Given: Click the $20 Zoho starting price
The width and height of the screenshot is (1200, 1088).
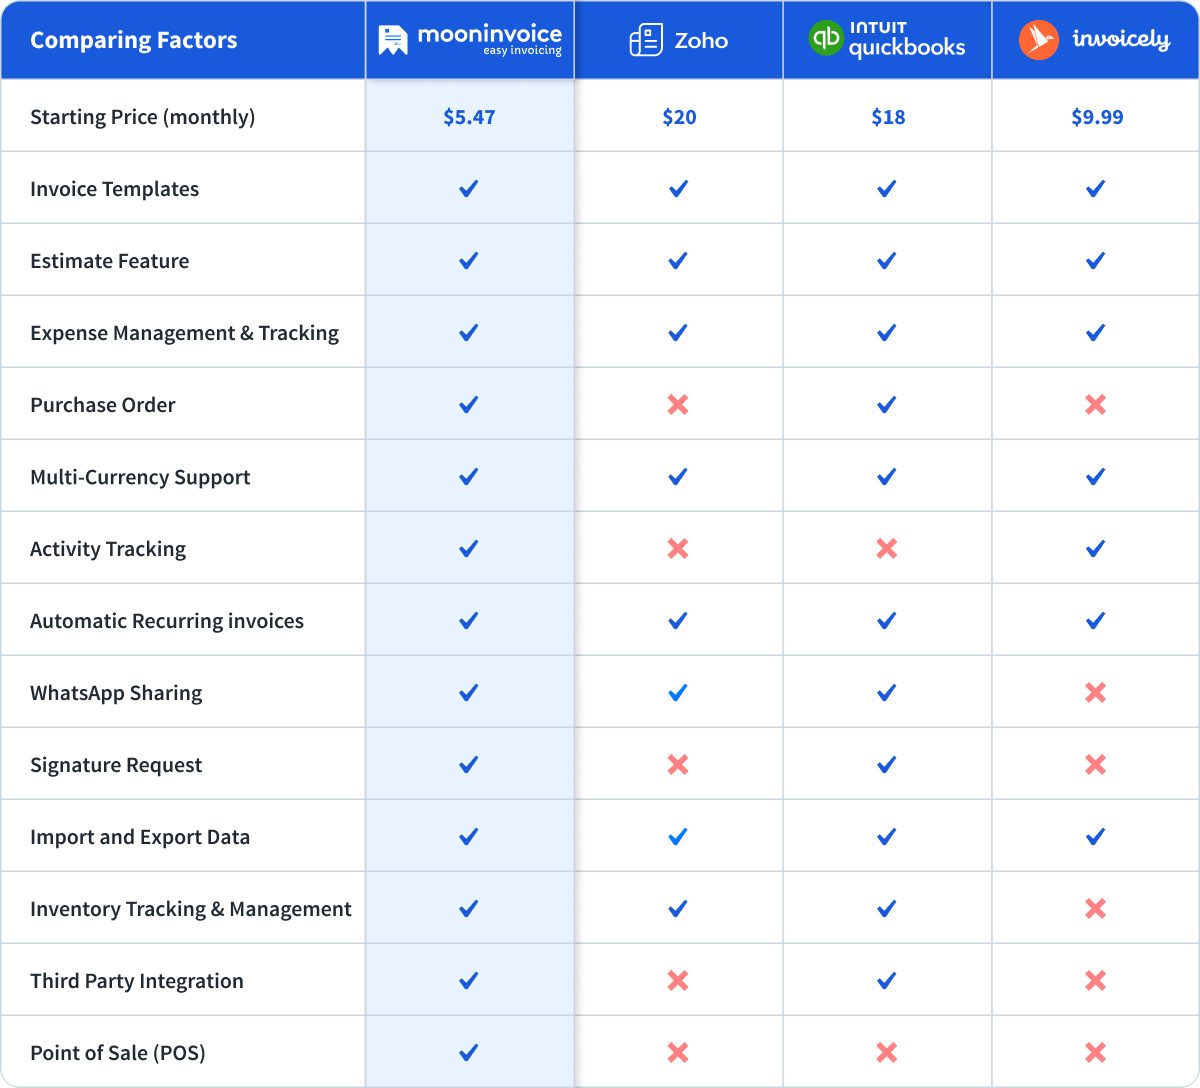Looking at the screenshot, I should click(679, 117).
